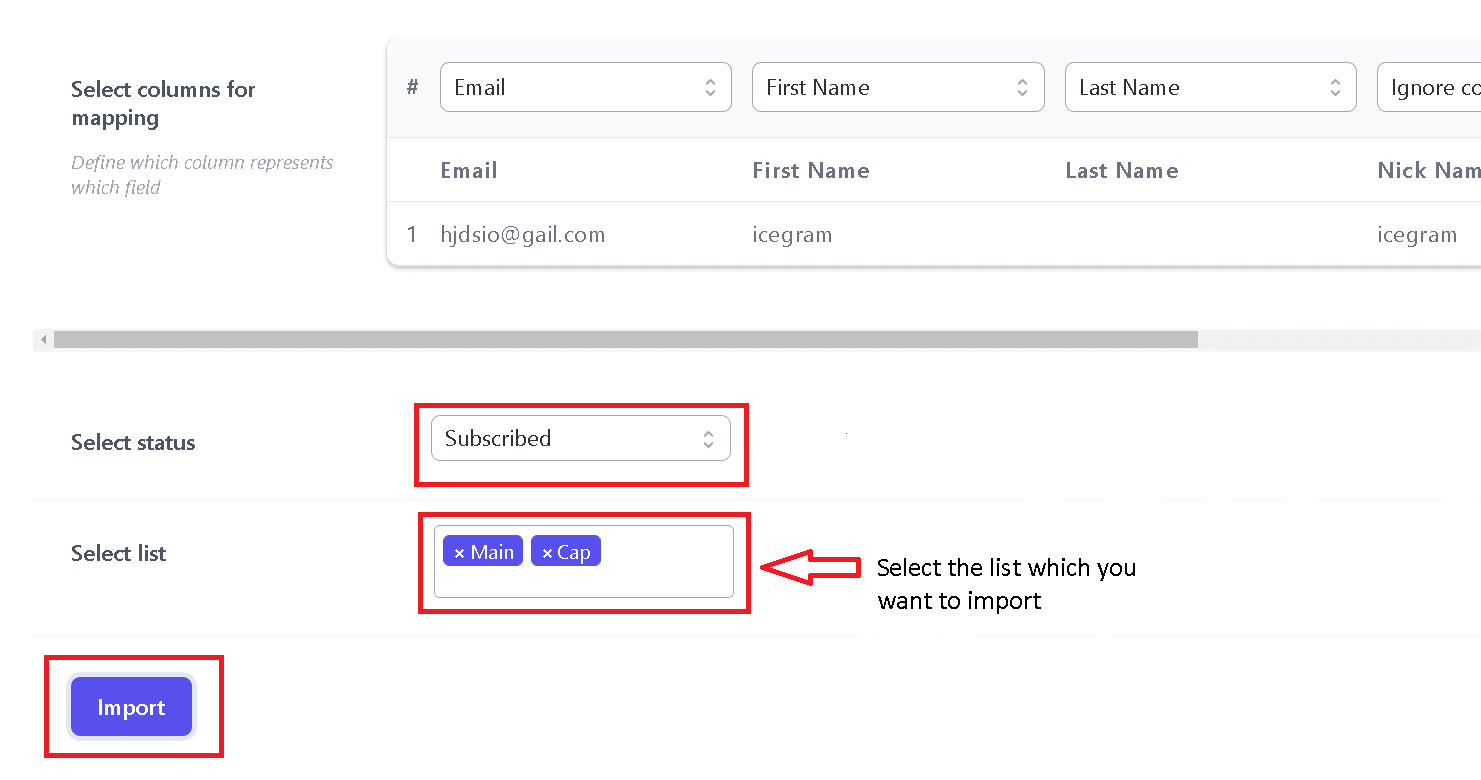Select the hjdsio@gail.com email cell

(x=523, y=235)
